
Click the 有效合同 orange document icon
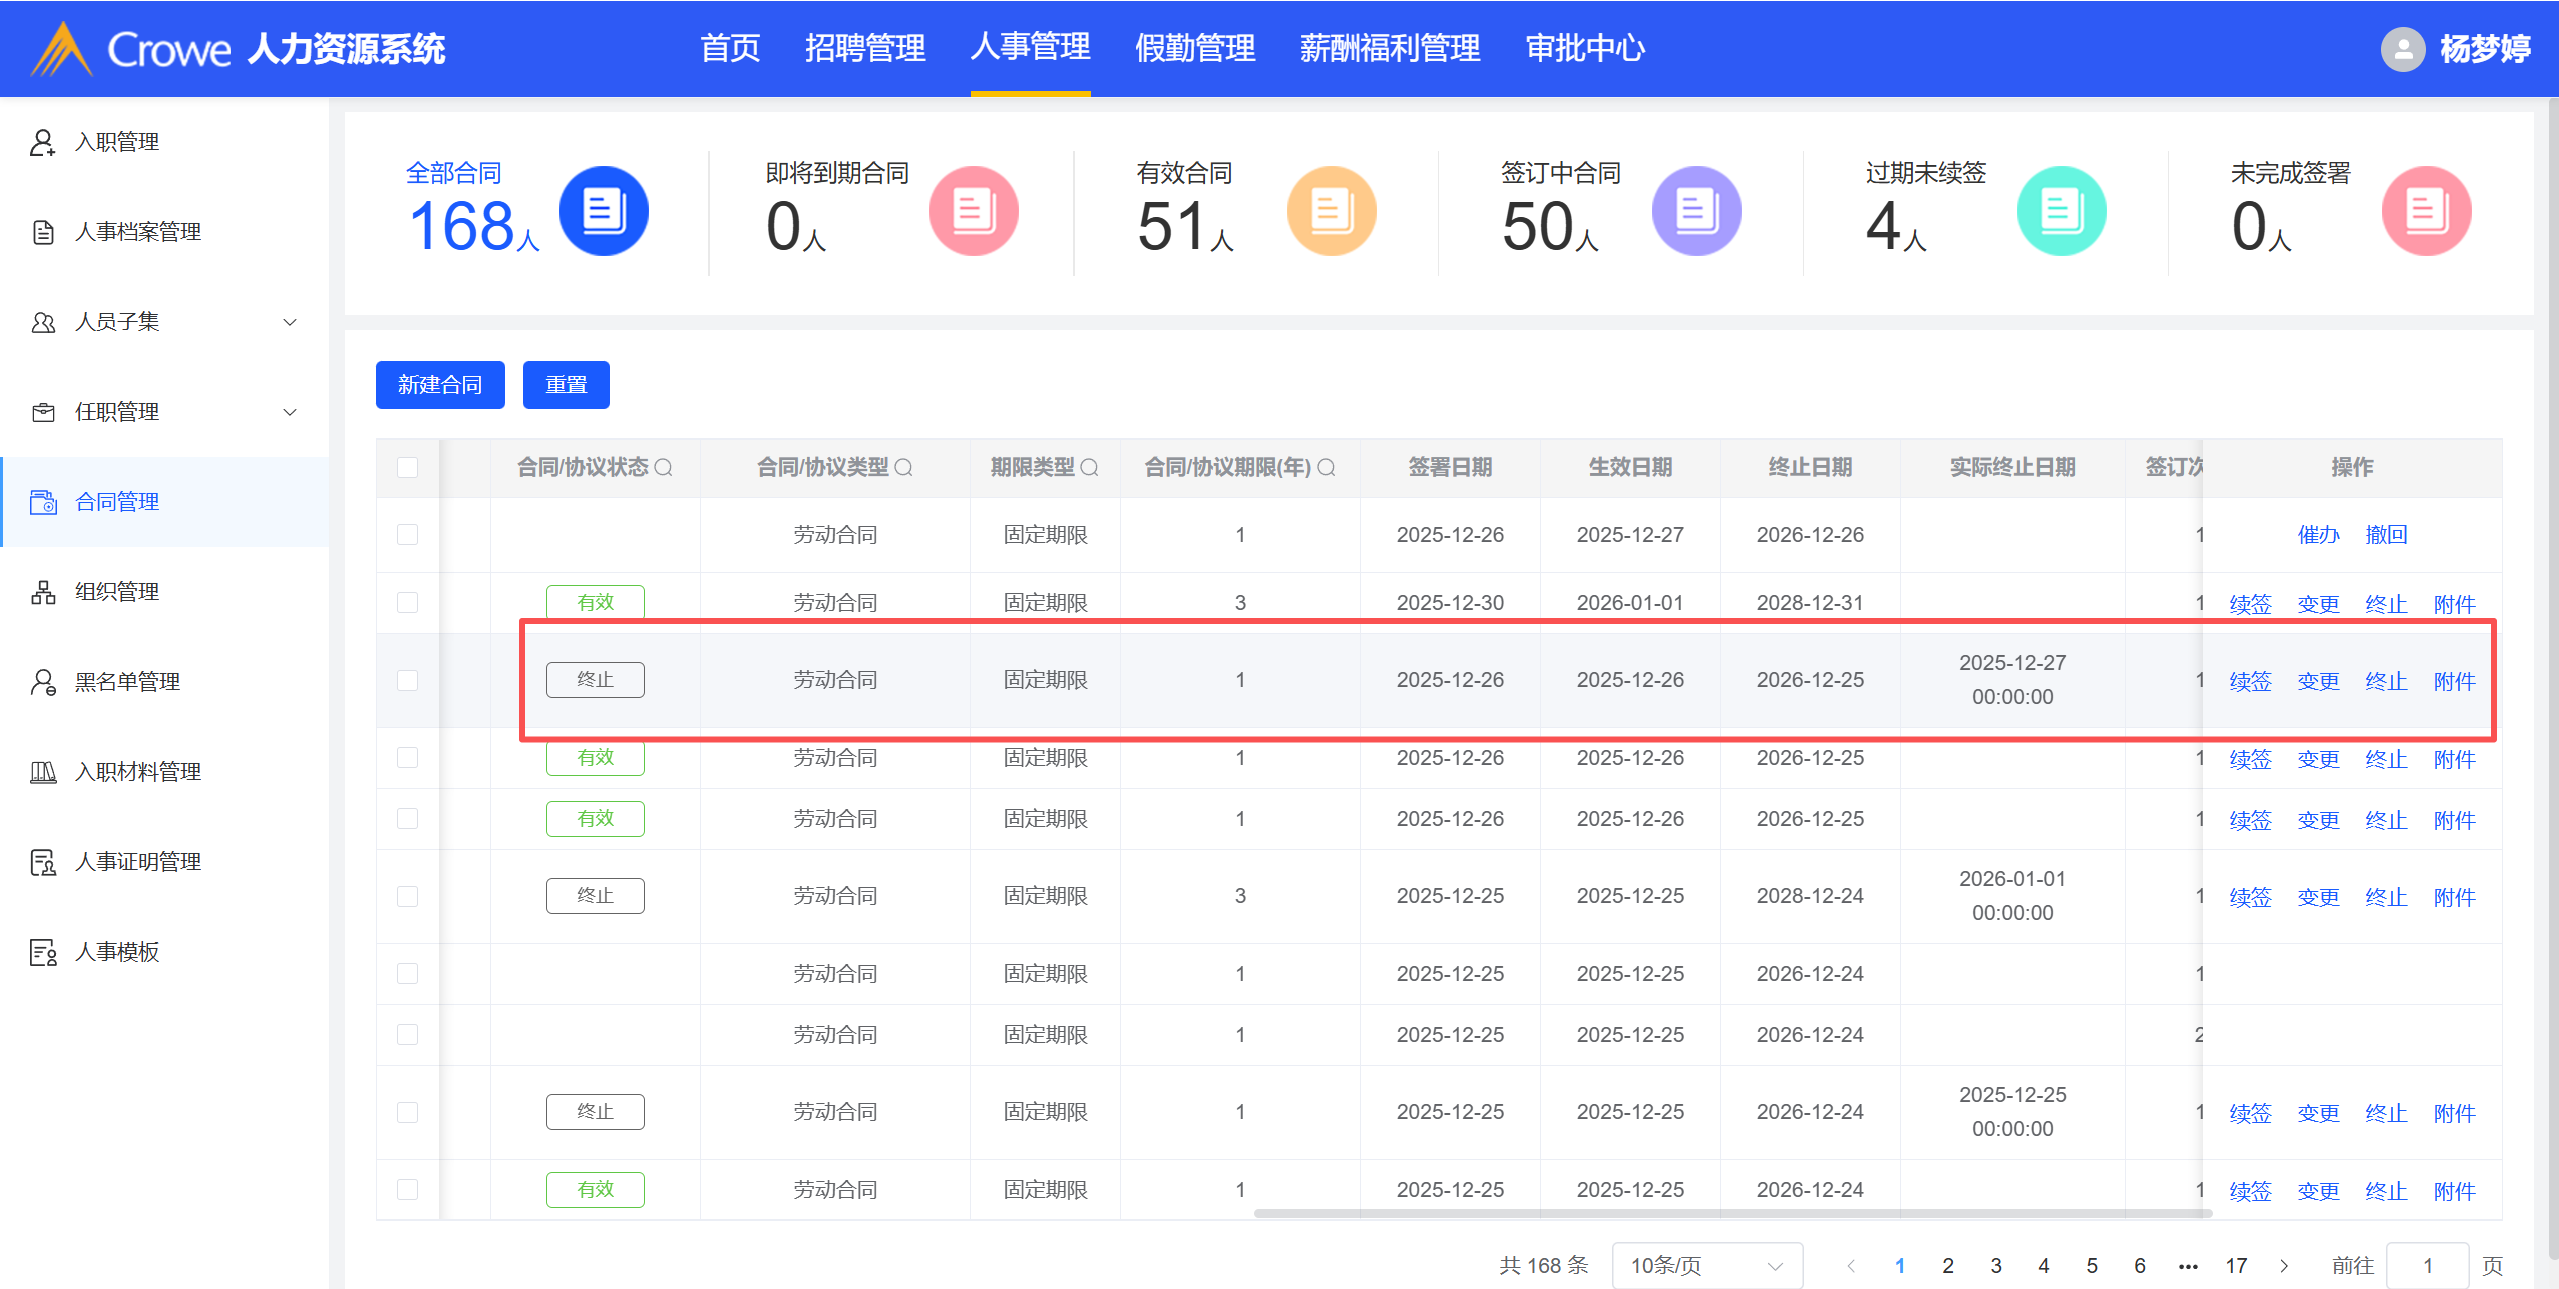click(1331, 211)
